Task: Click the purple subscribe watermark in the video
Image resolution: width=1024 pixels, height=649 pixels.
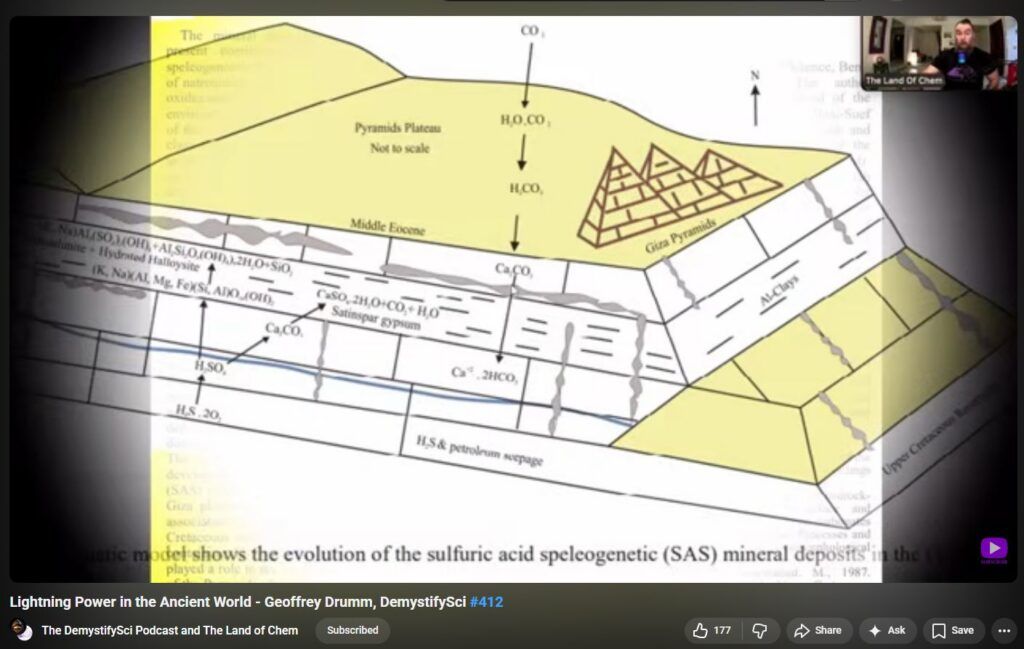Action: tap(993, 549)
